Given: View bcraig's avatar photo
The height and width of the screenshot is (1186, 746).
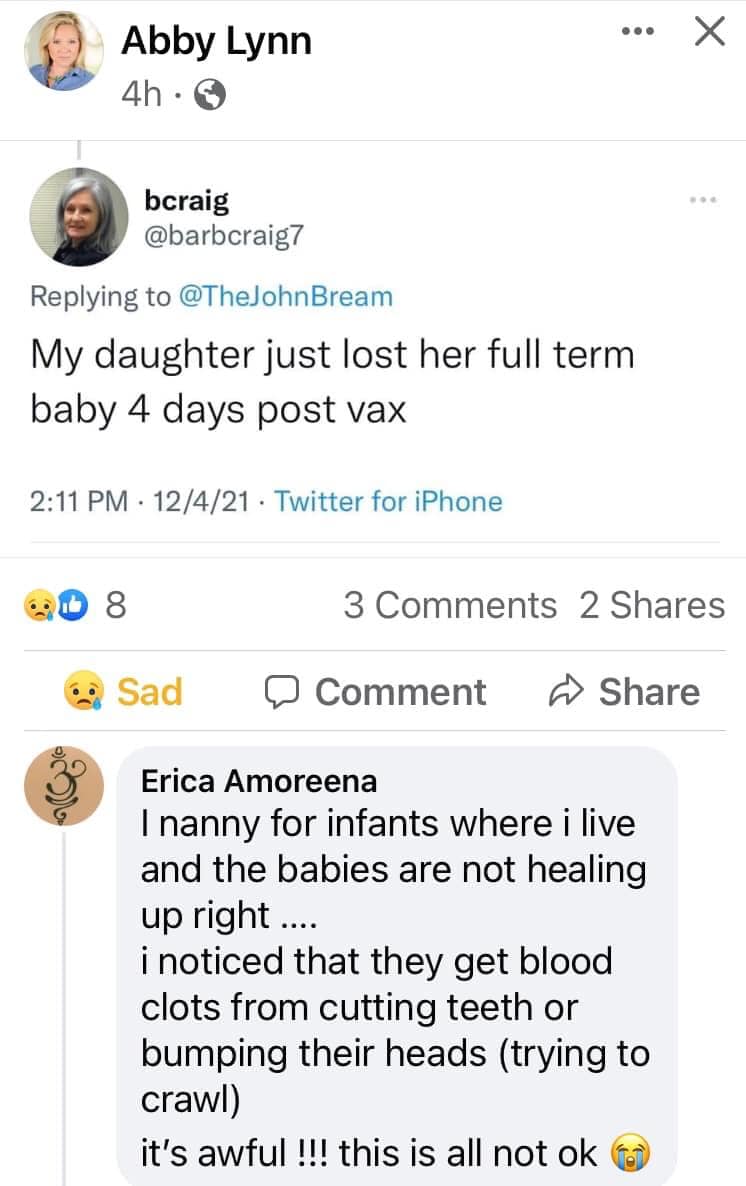Looking at the screenshot, I should [79, 217].
